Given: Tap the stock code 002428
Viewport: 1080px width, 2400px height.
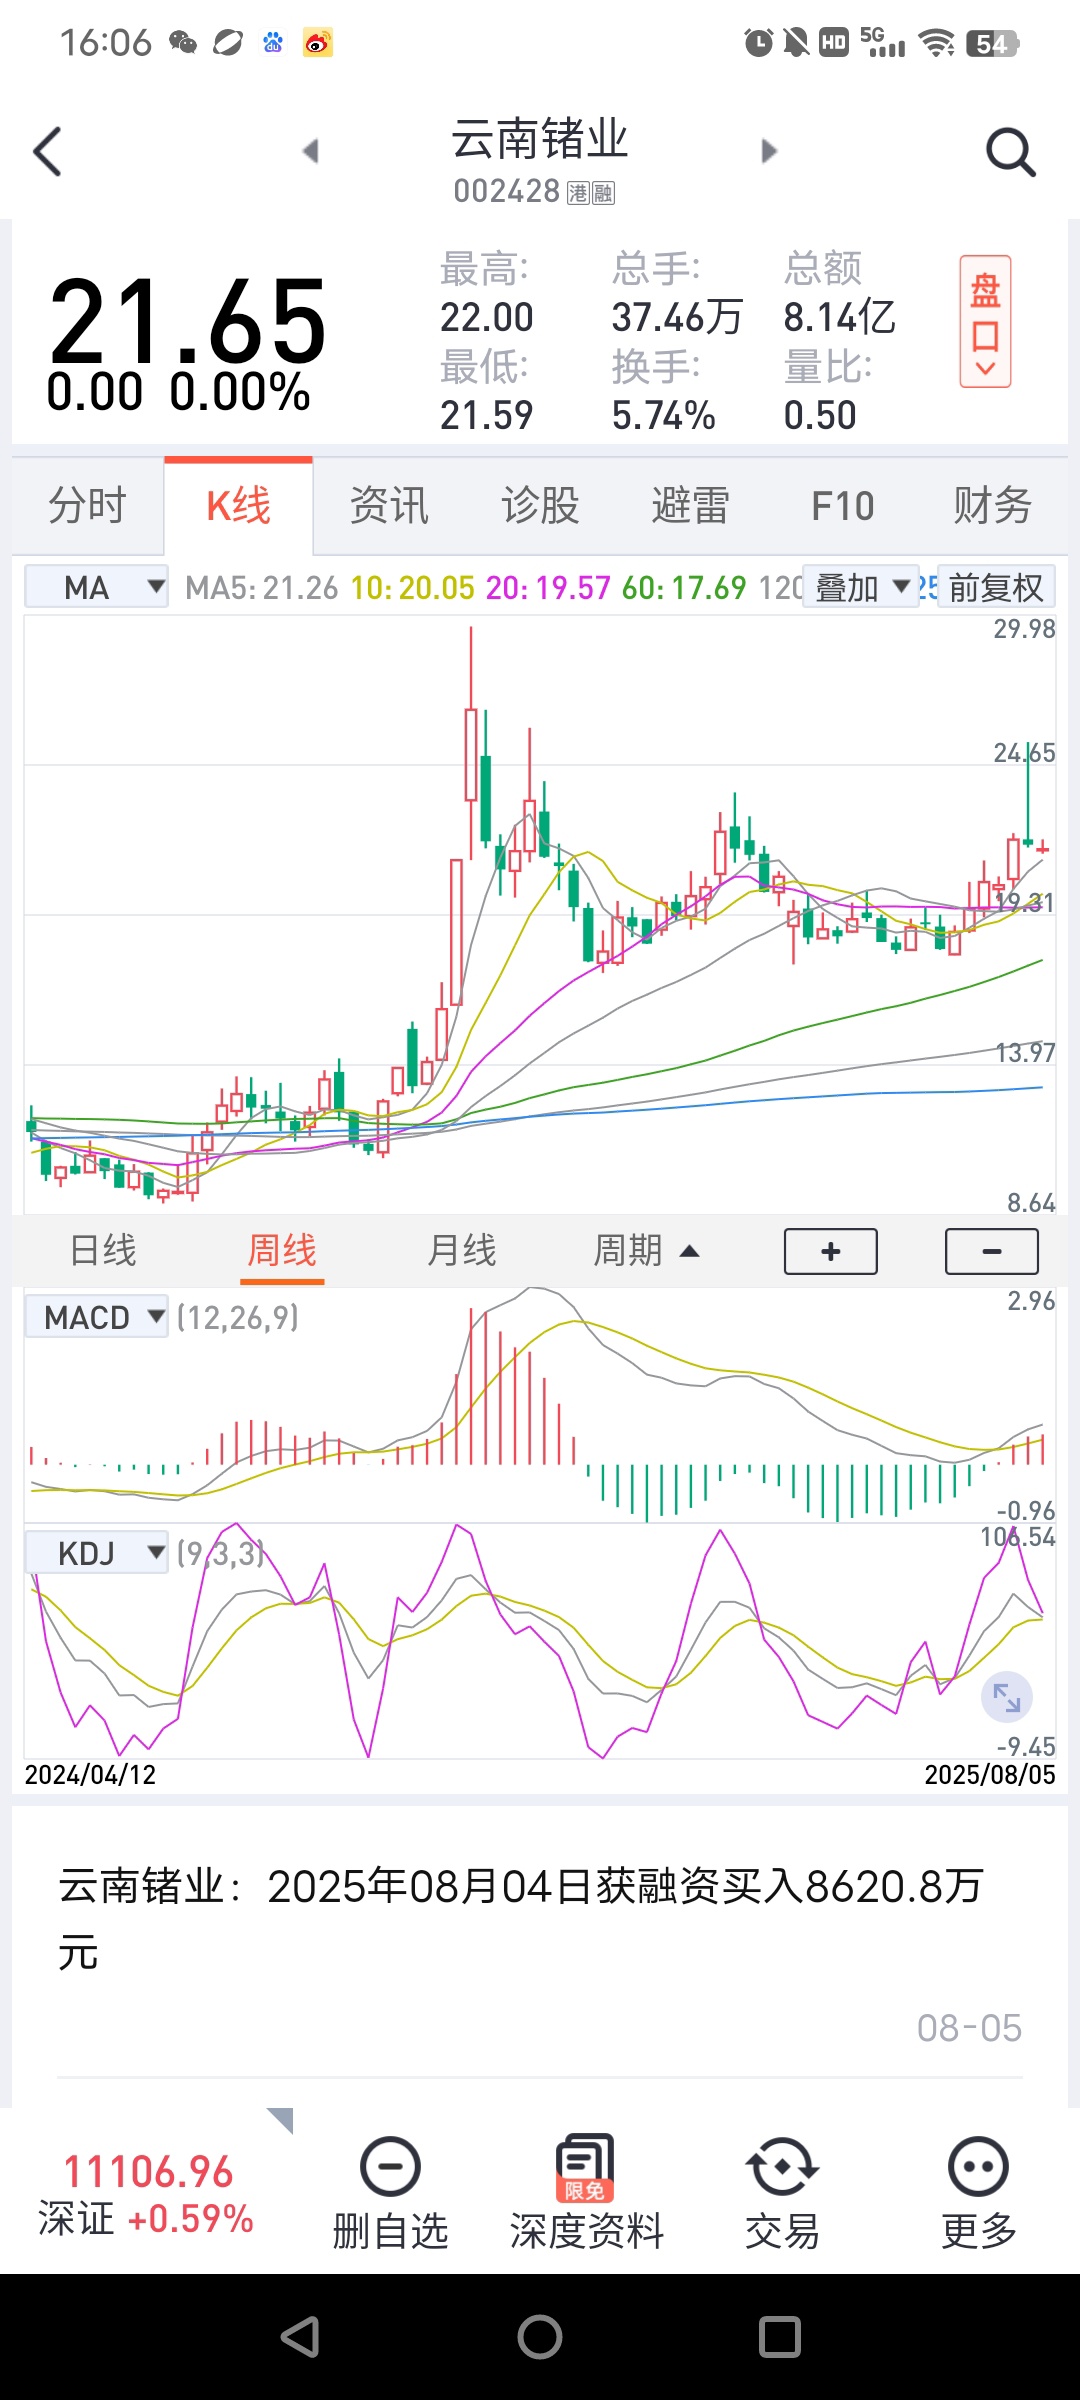Looking at the screenshot, I should pos(506,191).
